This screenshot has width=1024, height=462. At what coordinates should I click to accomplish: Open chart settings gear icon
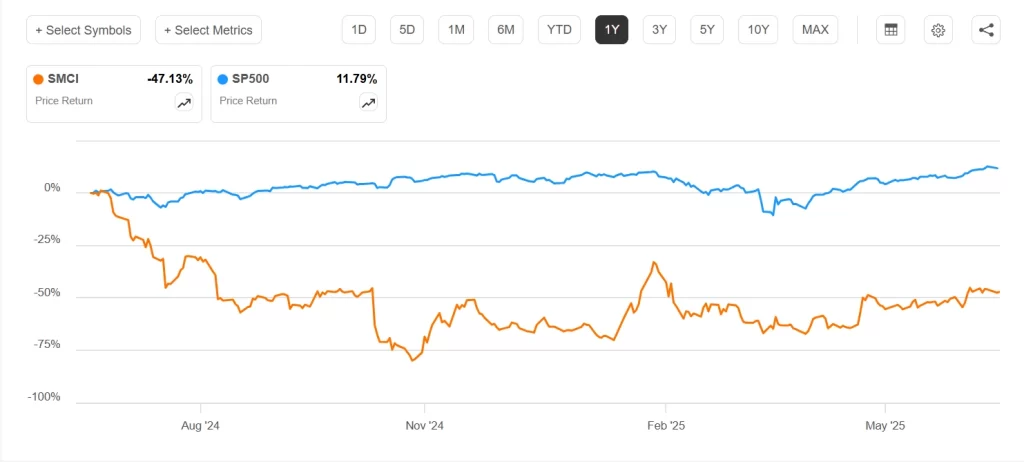click(x=938, y=30)
